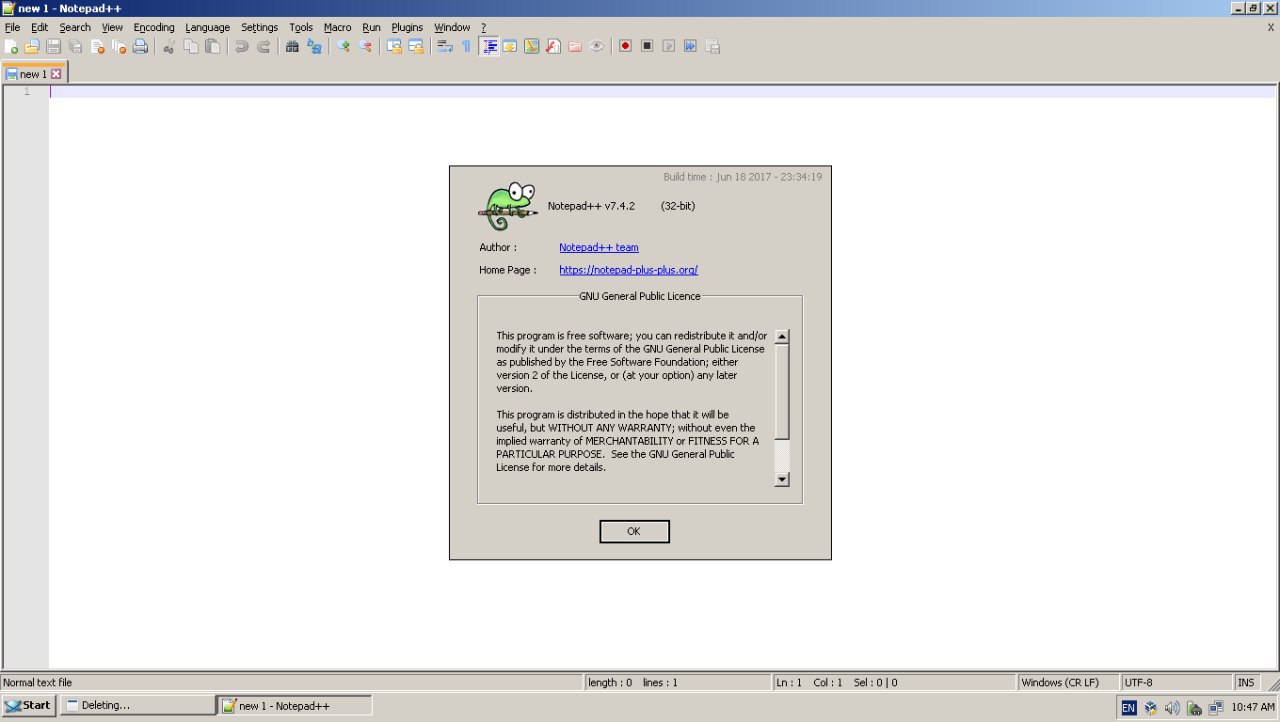Viewport: 1280px width, 722px height.
Task: Toggle synchronized vertical scrolling icon
Action: tap(394, 46)
